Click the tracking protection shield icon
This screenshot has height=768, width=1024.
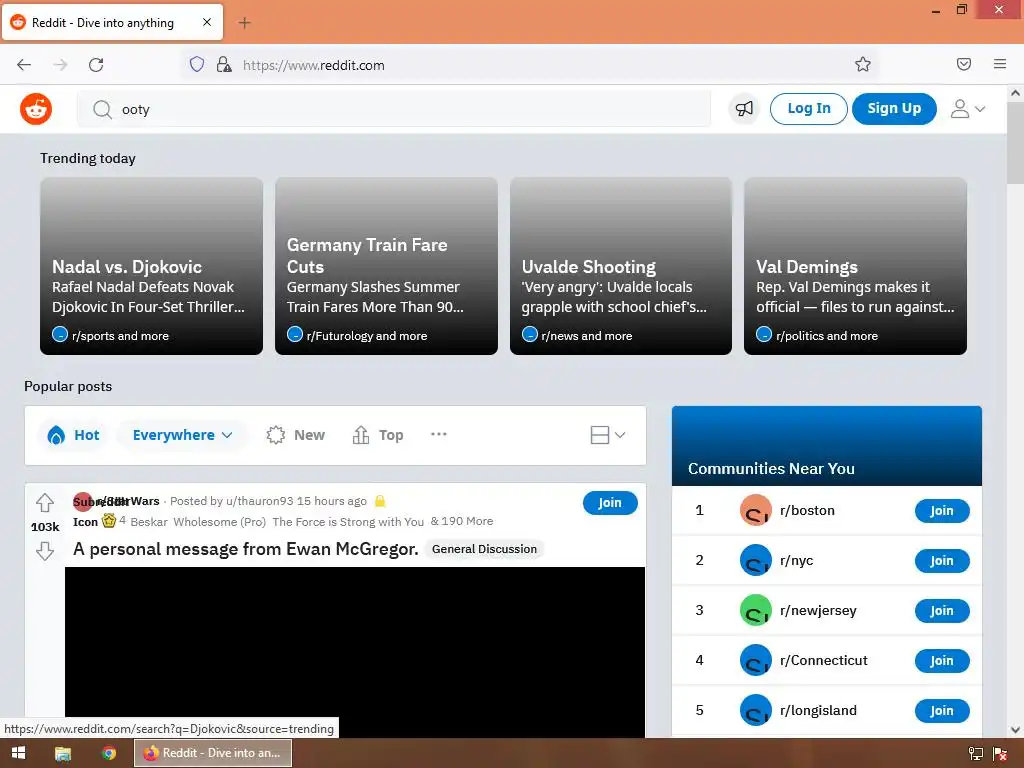tap(197, 64)
